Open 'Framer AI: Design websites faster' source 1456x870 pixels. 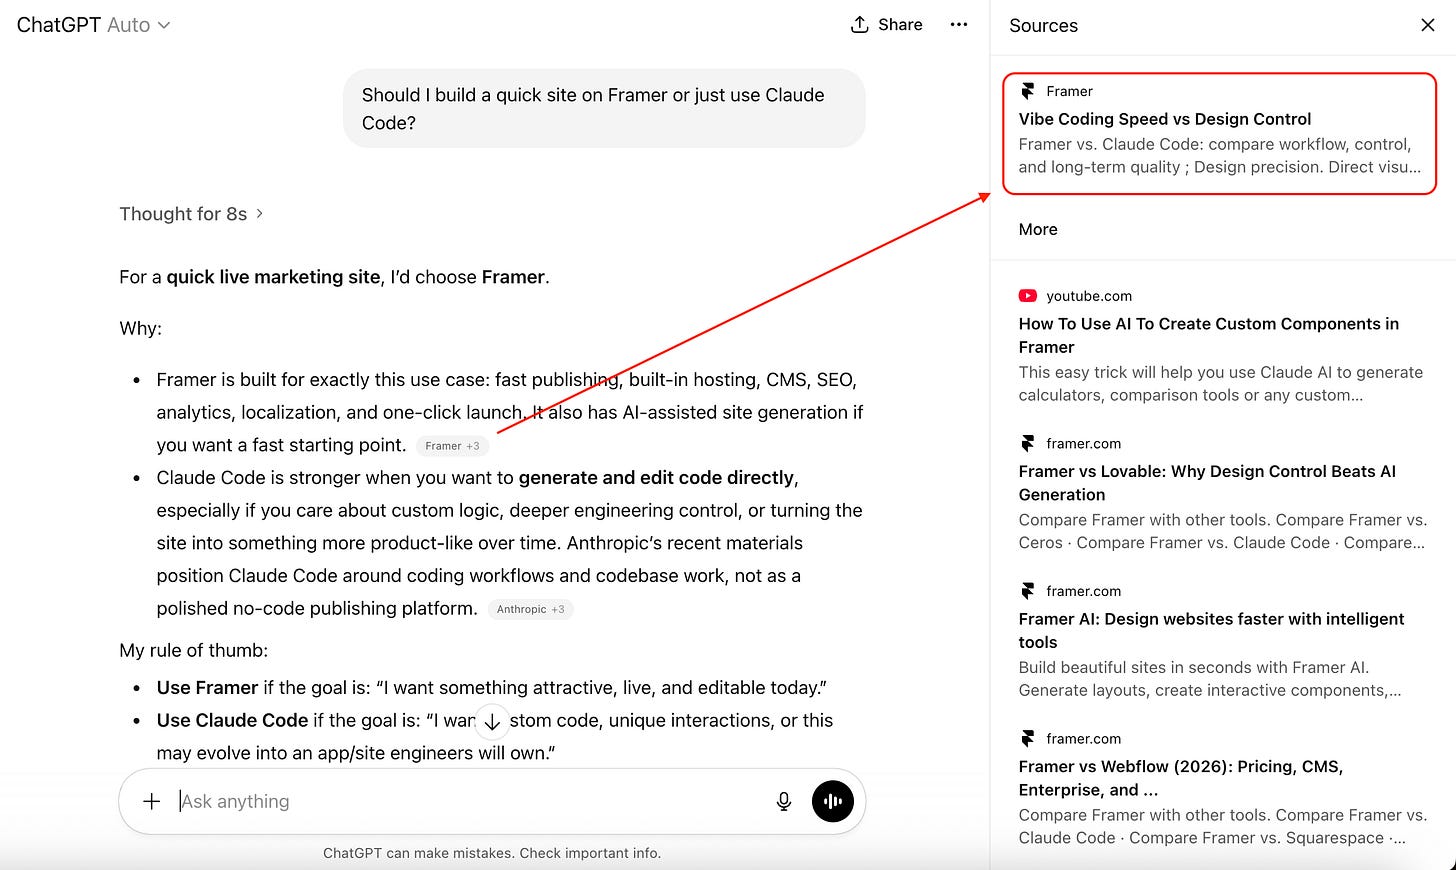(x=1220, y=640)
